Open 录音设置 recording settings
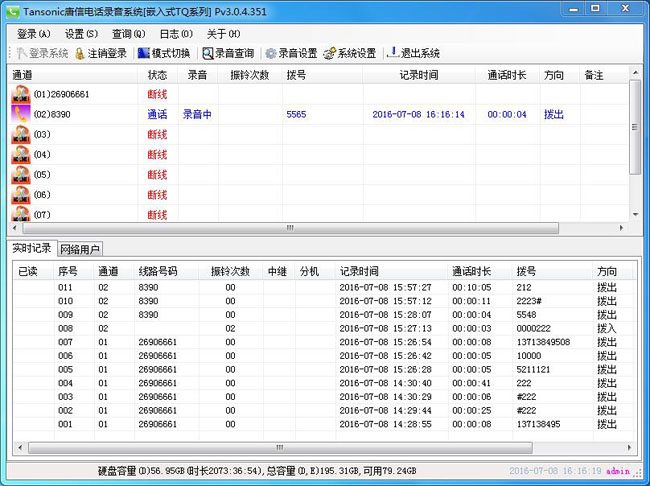 pos(271,53)
